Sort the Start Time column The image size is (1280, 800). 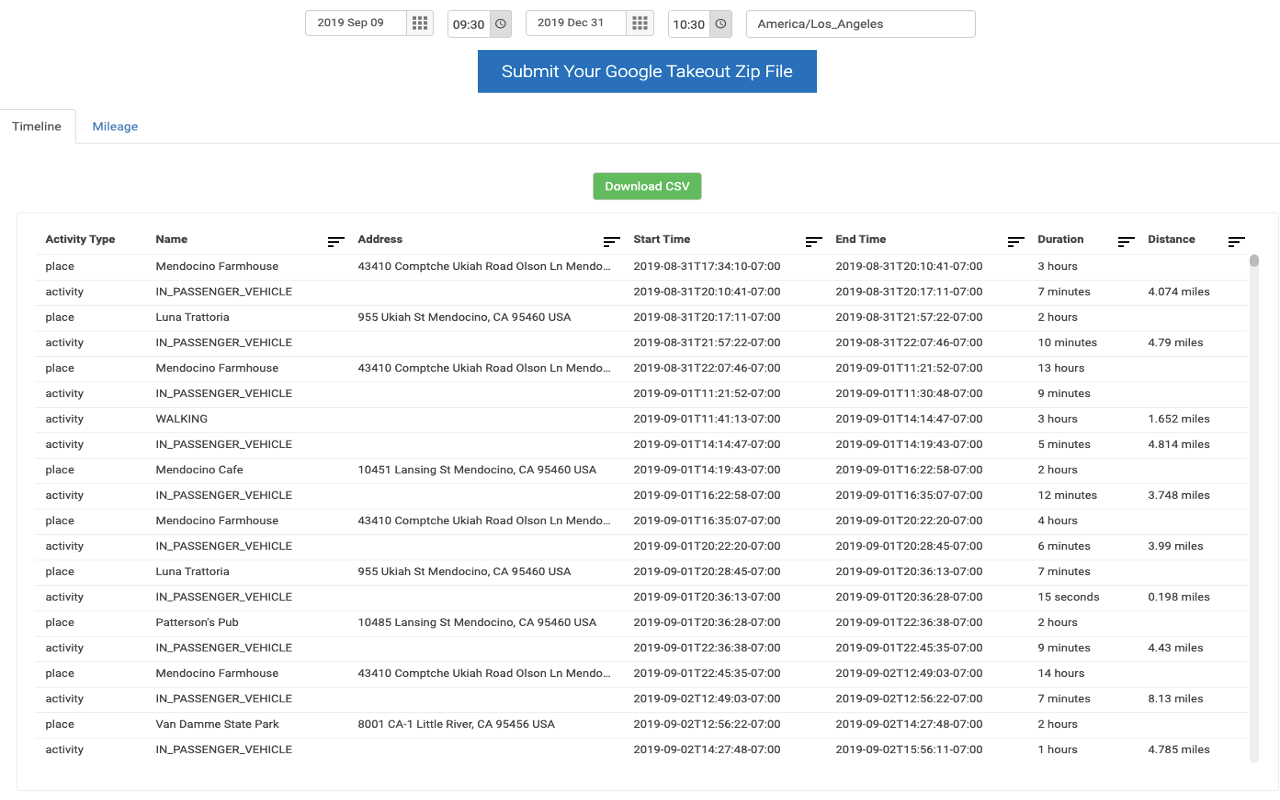(x=812, y=241)
